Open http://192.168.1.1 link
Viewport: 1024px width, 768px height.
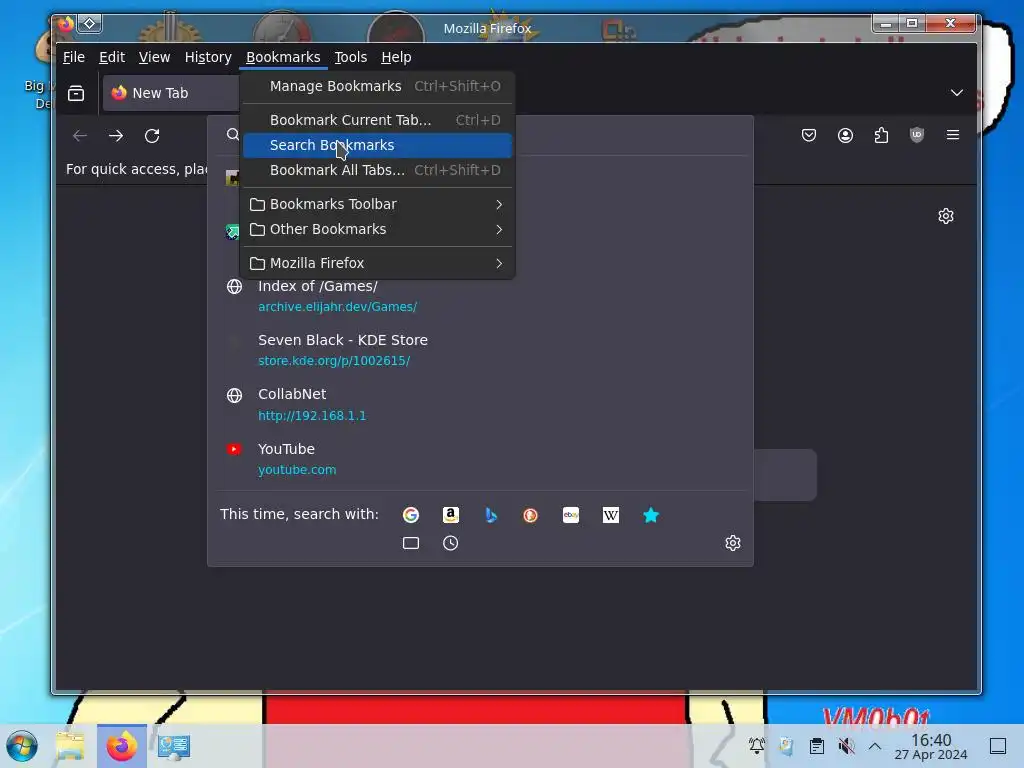(x=312, y=415)
